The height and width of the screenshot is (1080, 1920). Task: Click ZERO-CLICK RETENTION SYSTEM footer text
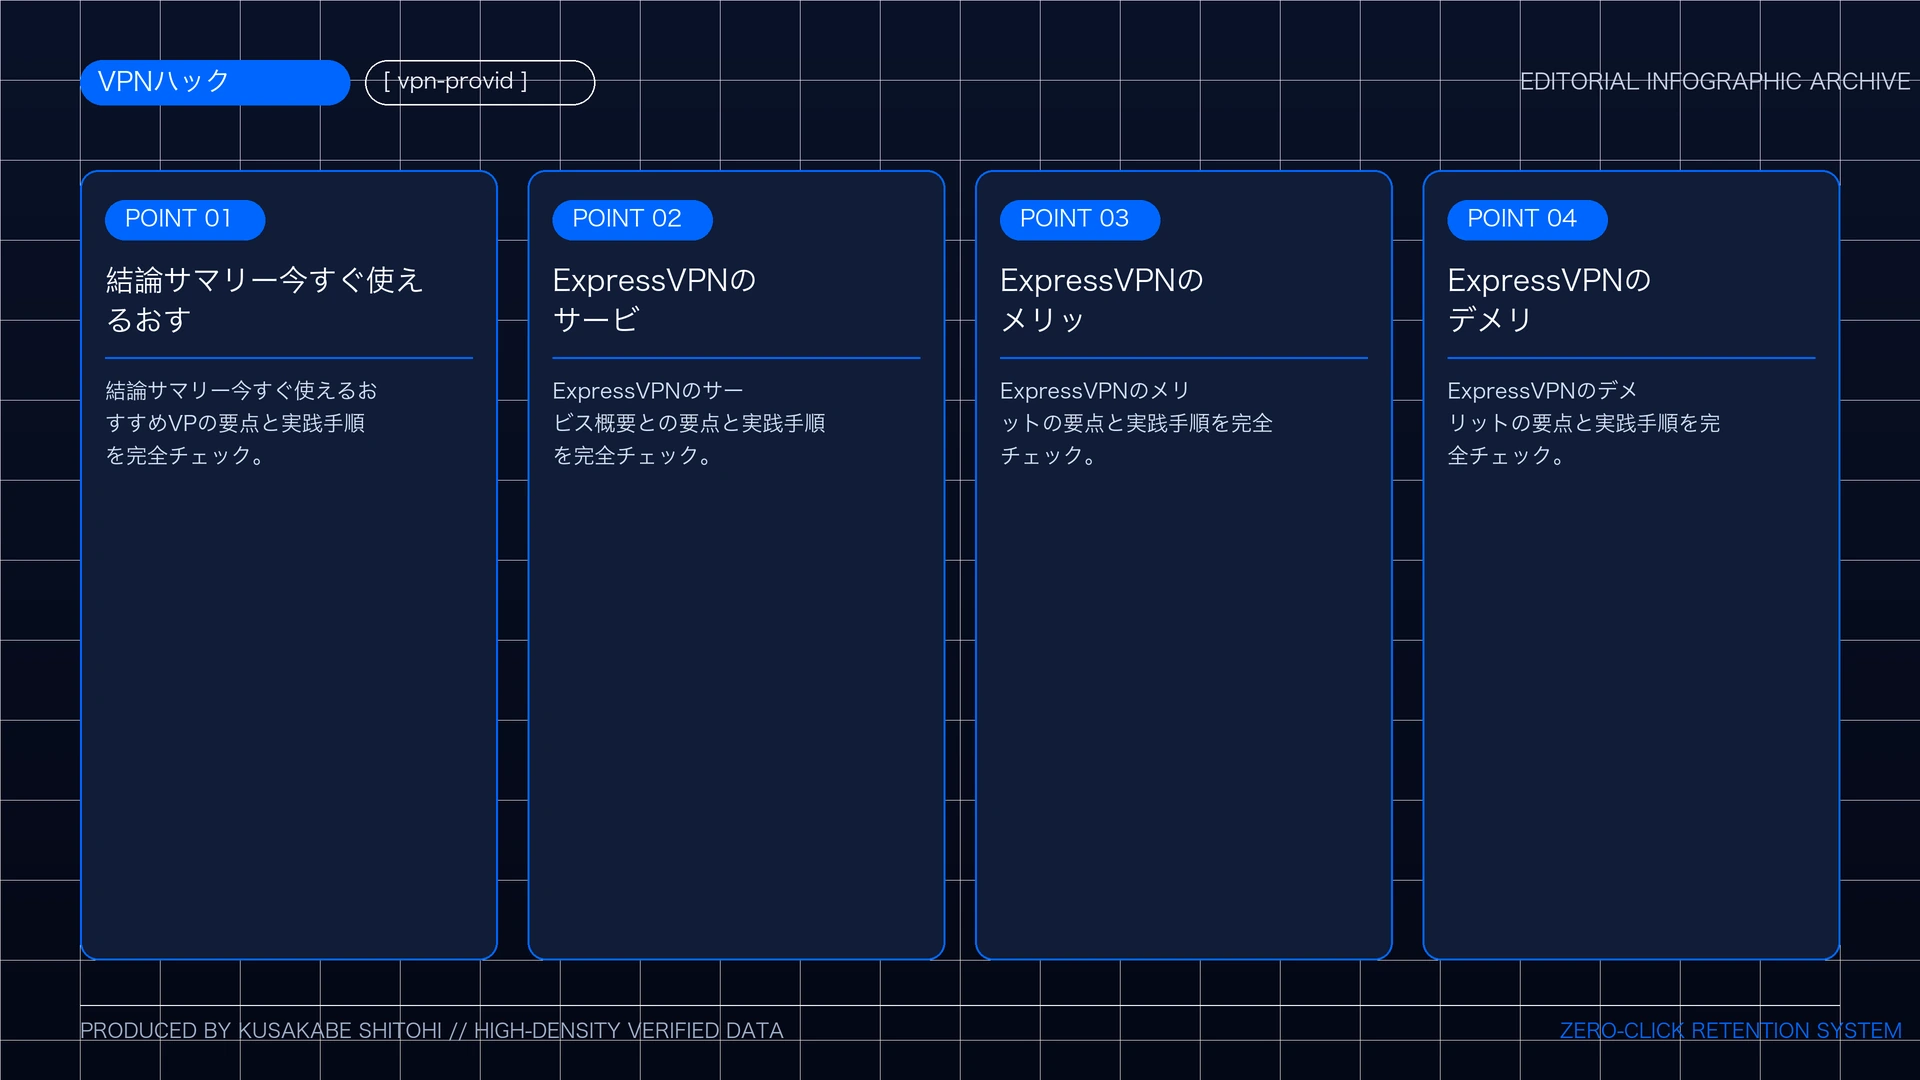point(1731,1031)
